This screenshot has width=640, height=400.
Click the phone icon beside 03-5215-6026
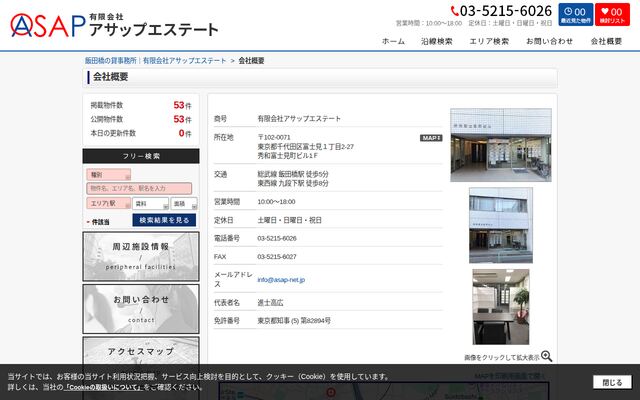tap(455, 11)
